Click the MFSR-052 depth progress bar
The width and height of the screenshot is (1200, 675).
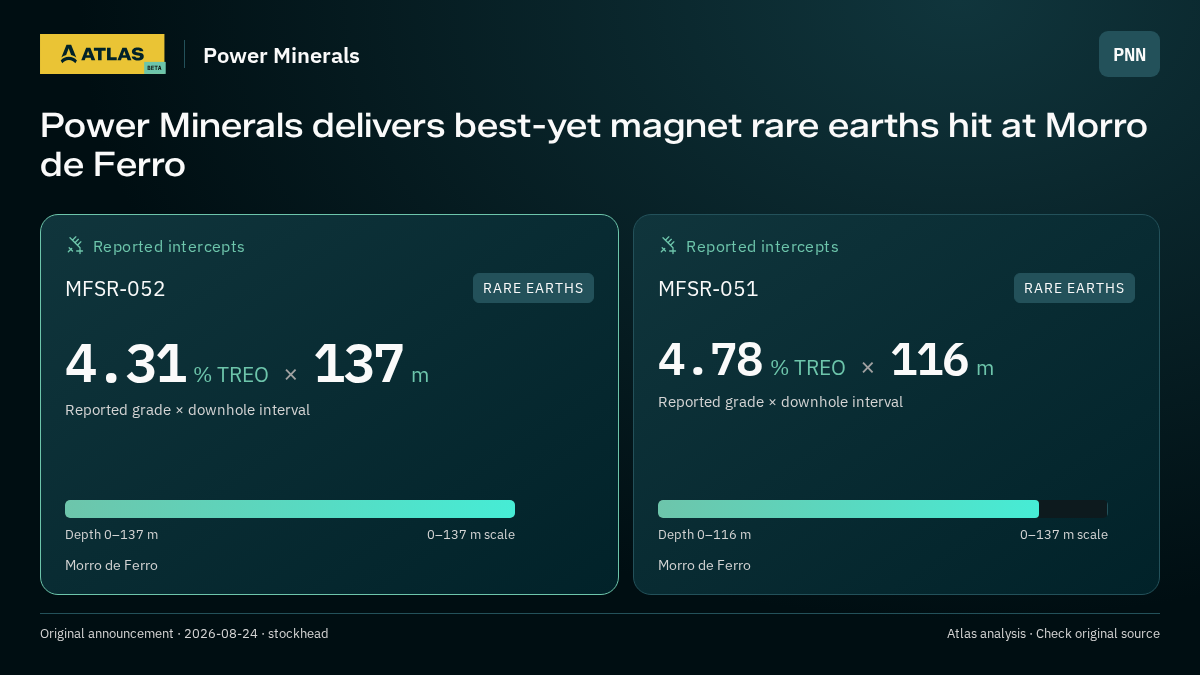290,509
